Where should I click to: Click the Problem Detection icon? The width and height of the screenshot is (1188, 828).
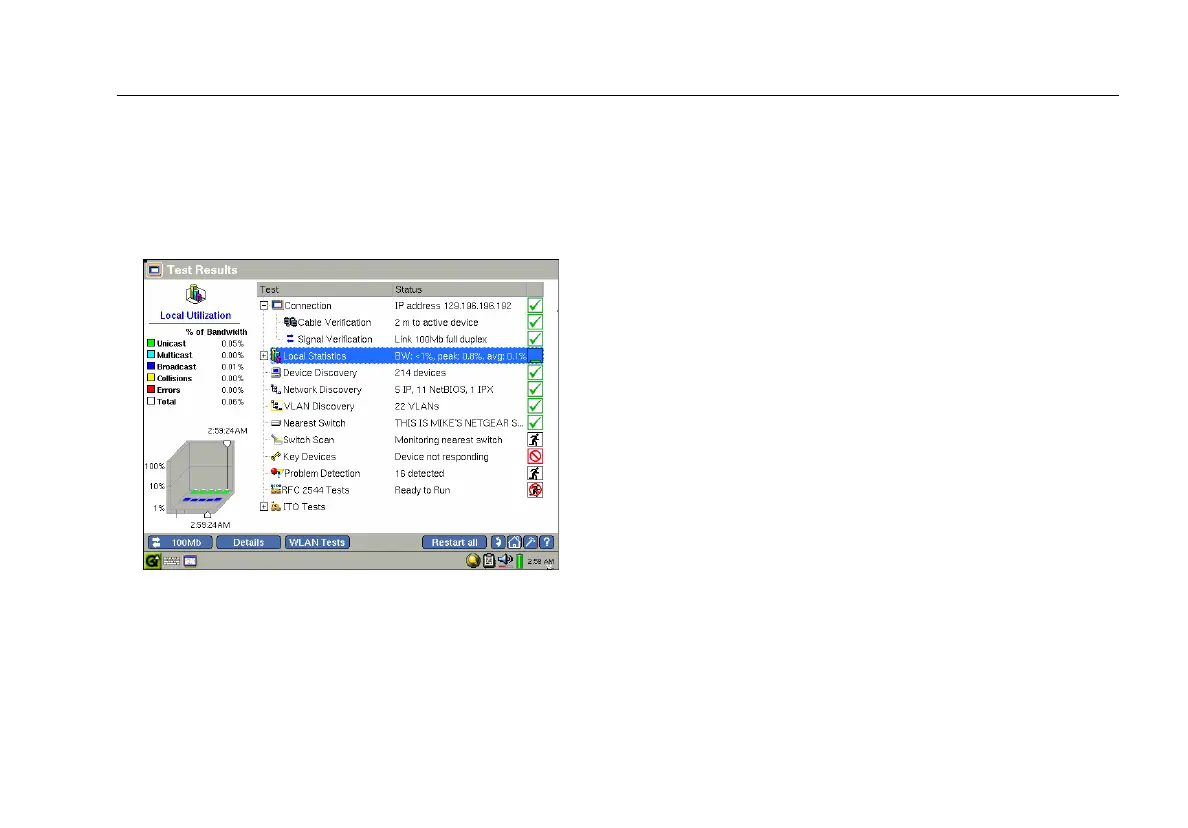tap(277, 473)
